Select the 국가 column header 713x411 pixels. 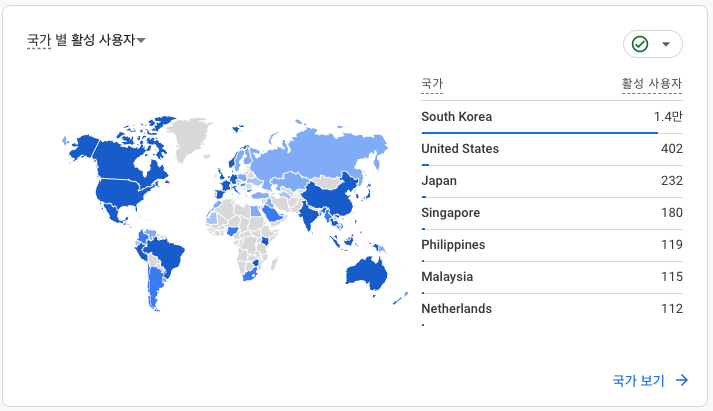pyautogui.click(x=432, y=84)
